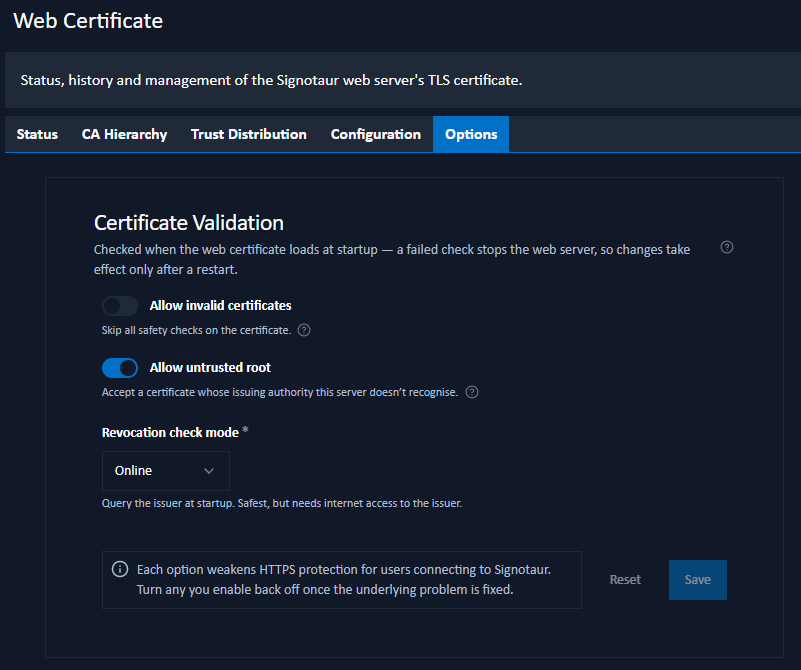Viewport: 801px width, 670px height.
Task: Click the info icon in the HTTPS warning
Action: (120, 569)
